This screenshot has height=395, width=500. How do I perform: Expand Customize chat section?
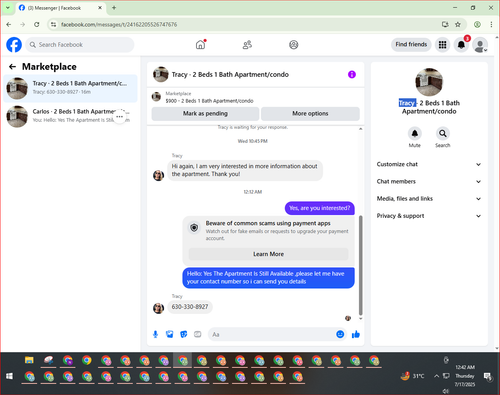(429, 164)
